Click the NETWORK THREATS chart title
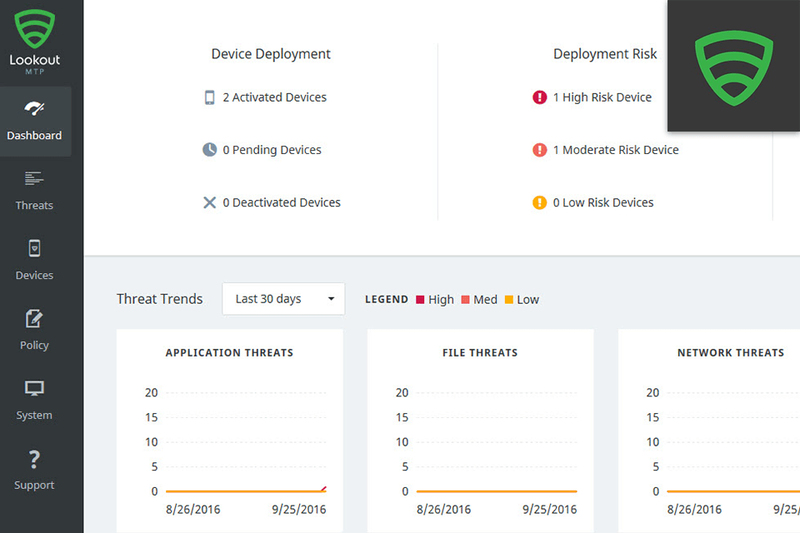 [731, 353]
